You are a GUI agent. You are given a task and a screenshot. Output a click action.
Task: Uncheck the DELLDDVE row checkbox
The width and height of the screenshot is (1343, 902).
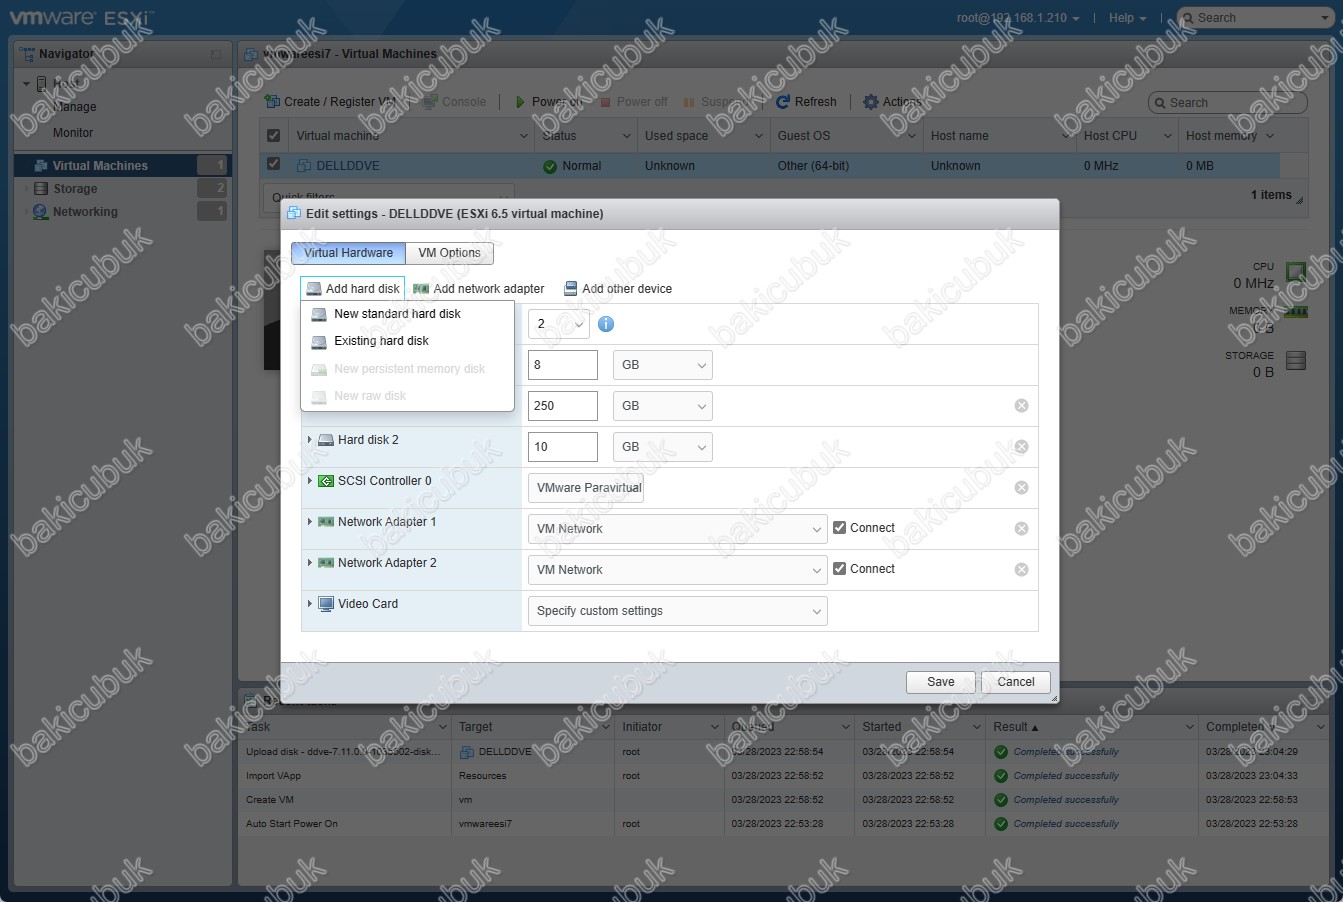point(273,165)
